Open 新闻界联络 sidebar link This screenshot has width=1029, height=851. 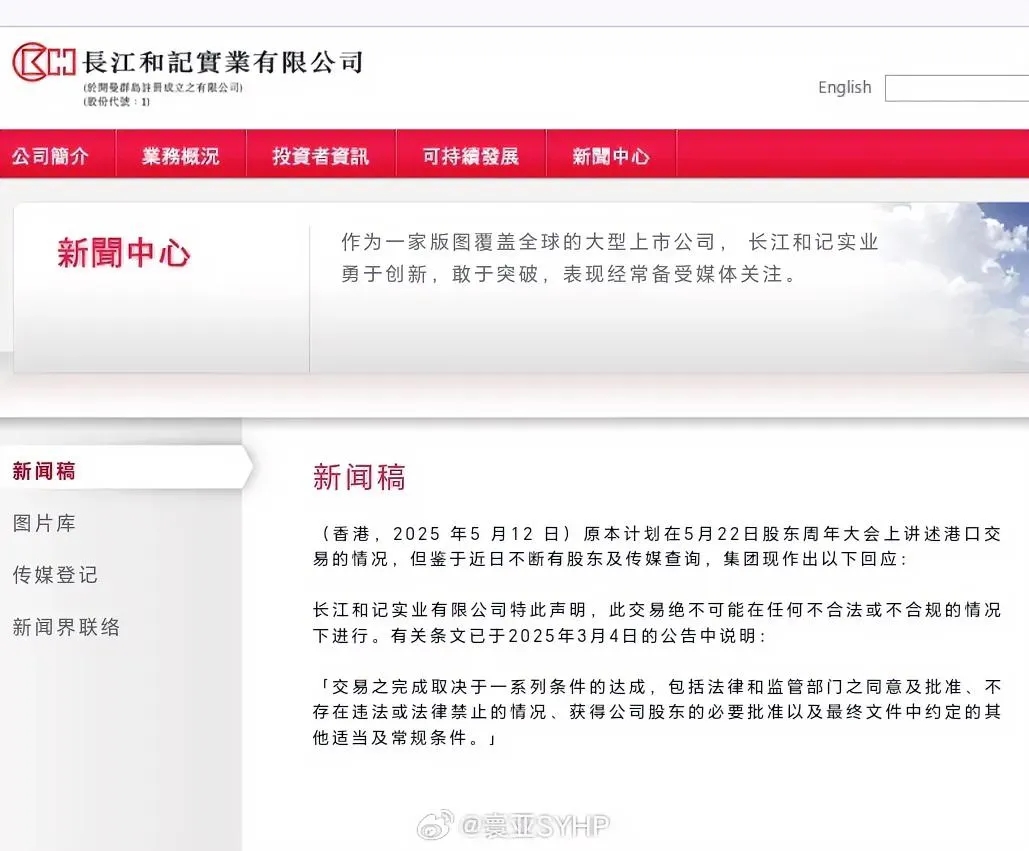[x=66, y=627]
